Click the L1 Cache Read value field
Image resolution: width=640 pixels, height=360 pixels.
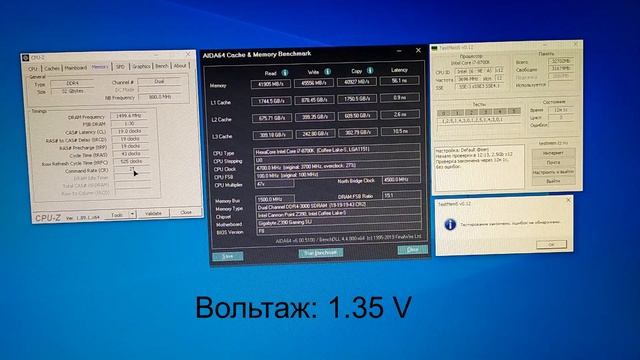coord(271,101)
